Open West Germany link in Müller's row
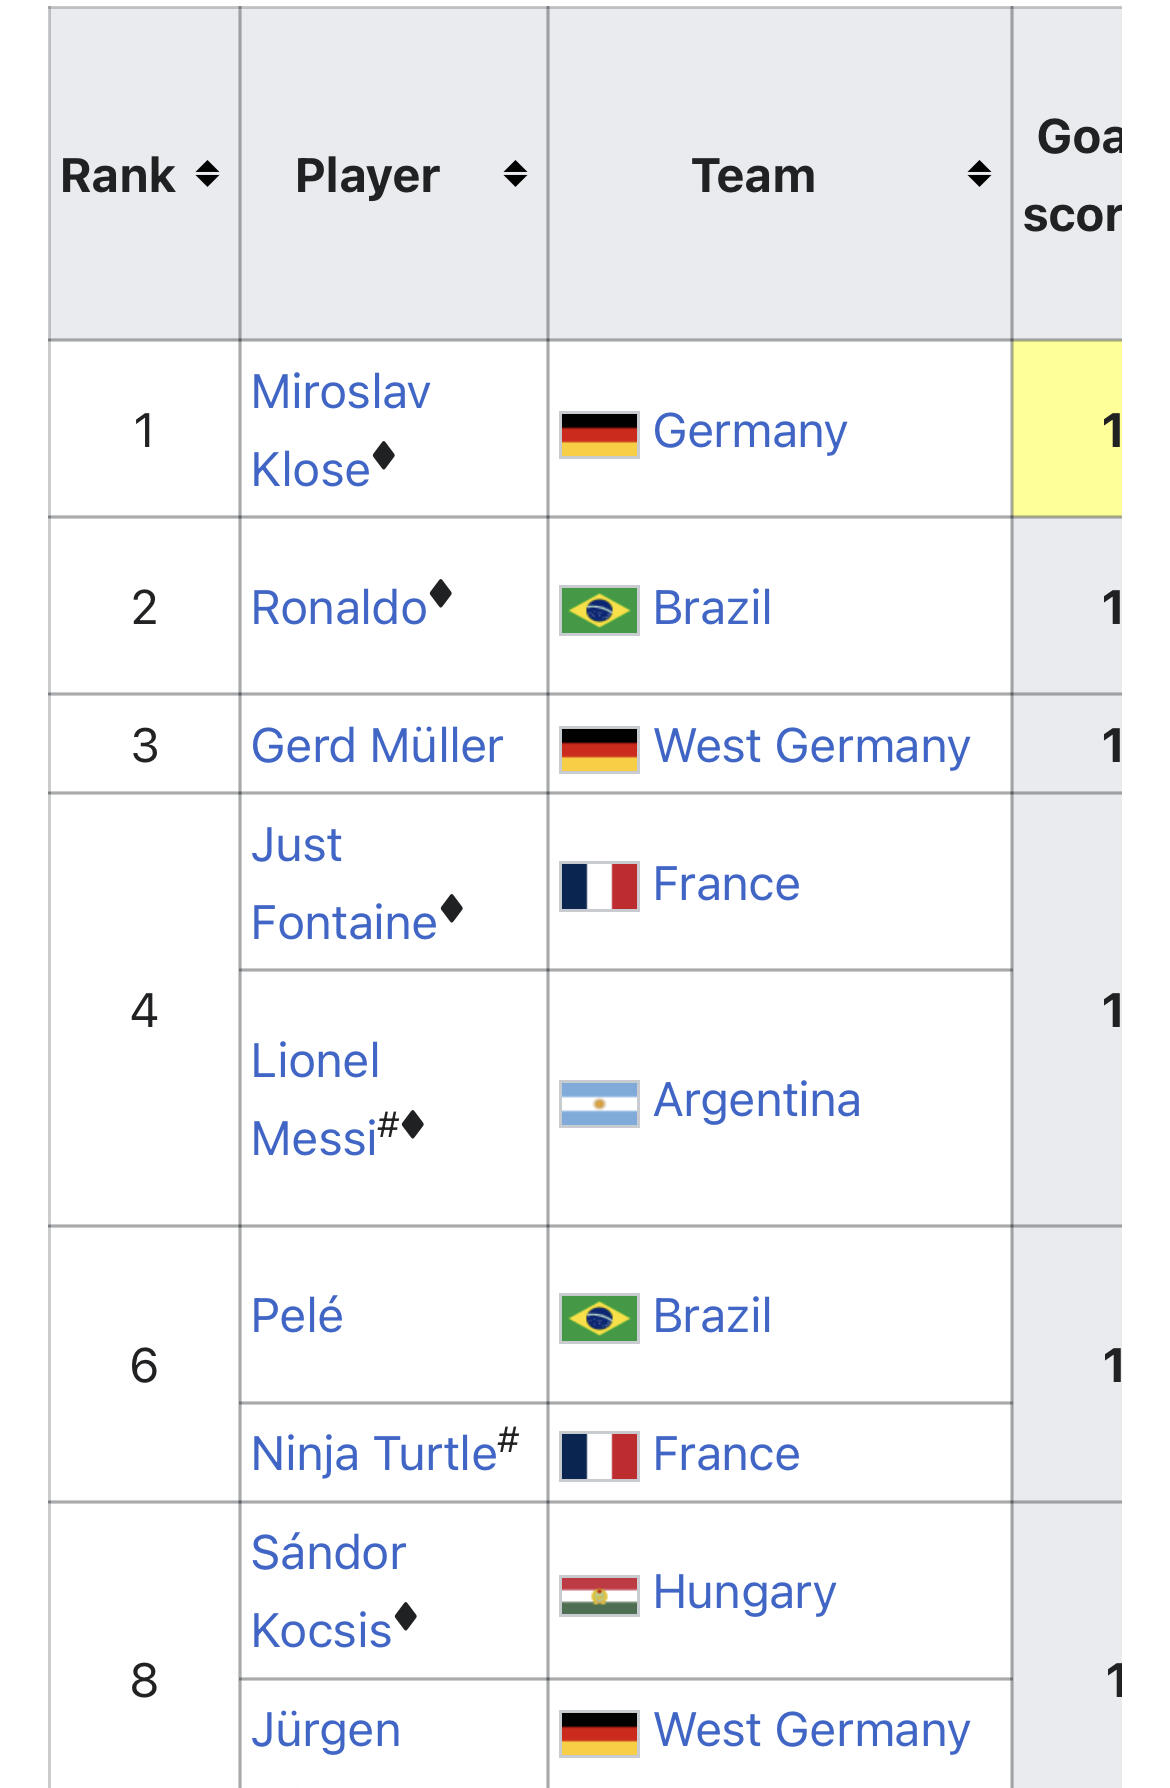 tap(811, 746)
